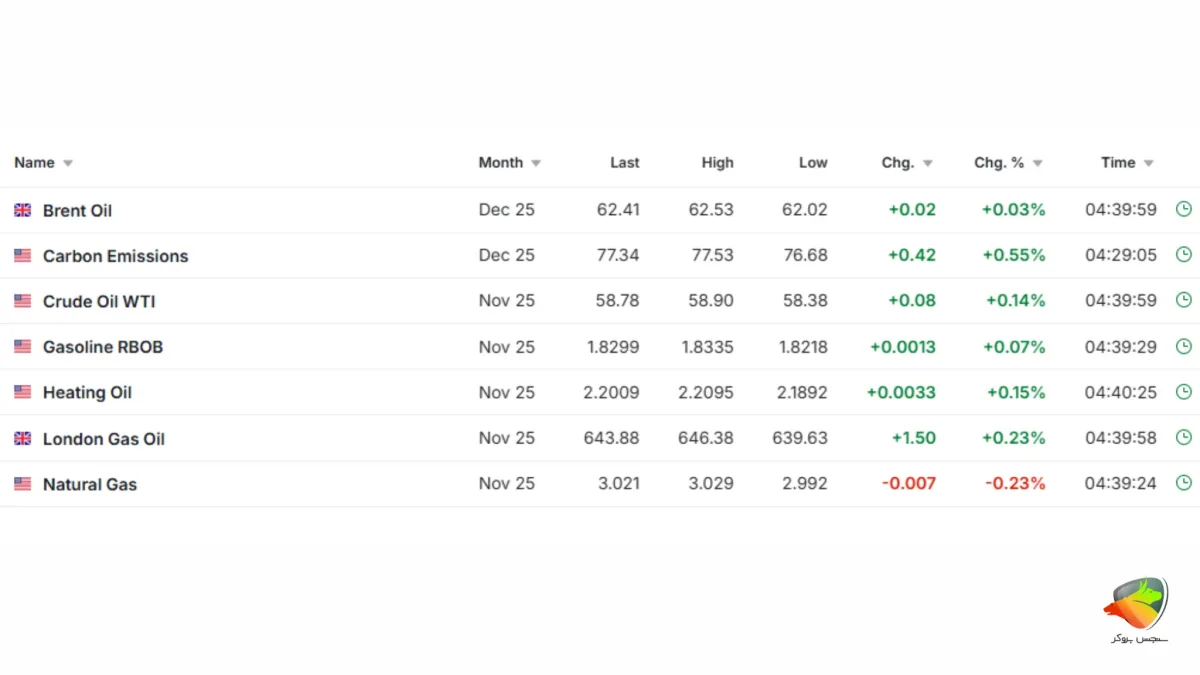The height and width of the screenshot is (675, 1200).
Task: Click Carbon Emissions change +0.42
Action: click(912, 255)
